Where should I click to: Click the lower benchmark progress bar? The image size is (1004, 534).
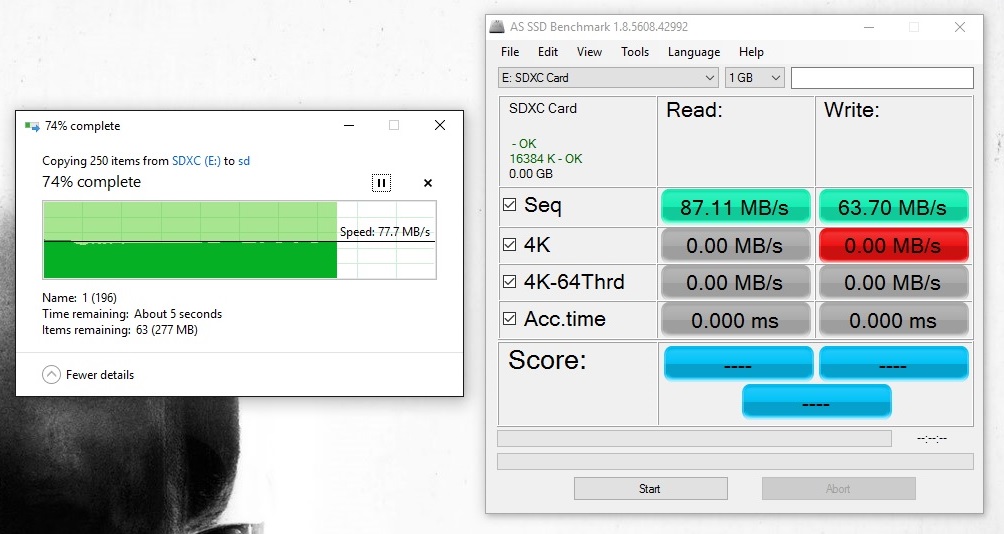point(735,462)
